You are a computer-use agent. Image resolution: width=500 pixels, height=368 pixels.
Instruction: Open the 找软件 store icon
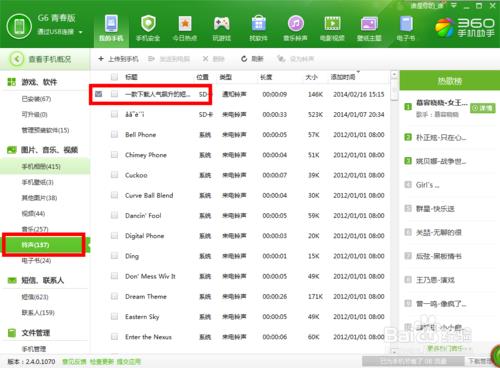[259, 24]
